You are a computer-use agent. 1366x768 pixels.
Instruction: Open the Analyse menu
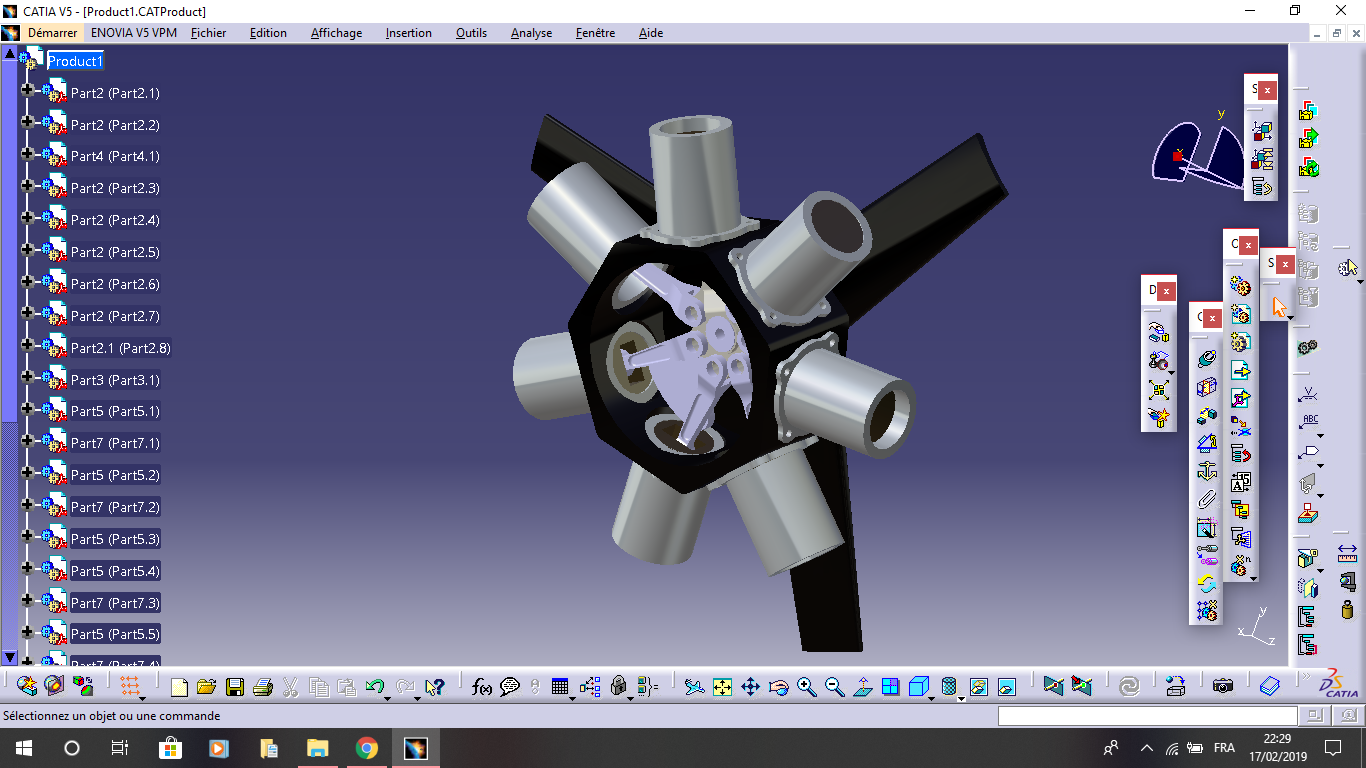[531, 33]
